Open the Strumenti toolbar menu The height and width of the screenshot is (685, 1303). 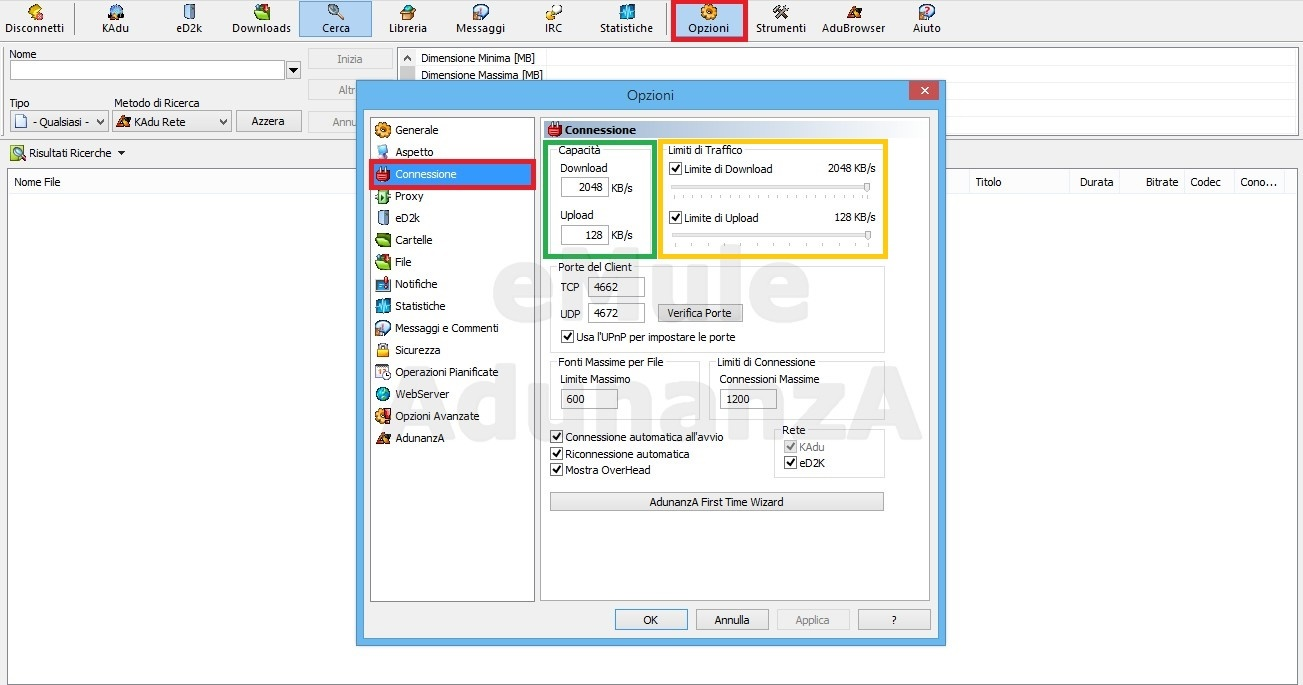coord(781,19)
